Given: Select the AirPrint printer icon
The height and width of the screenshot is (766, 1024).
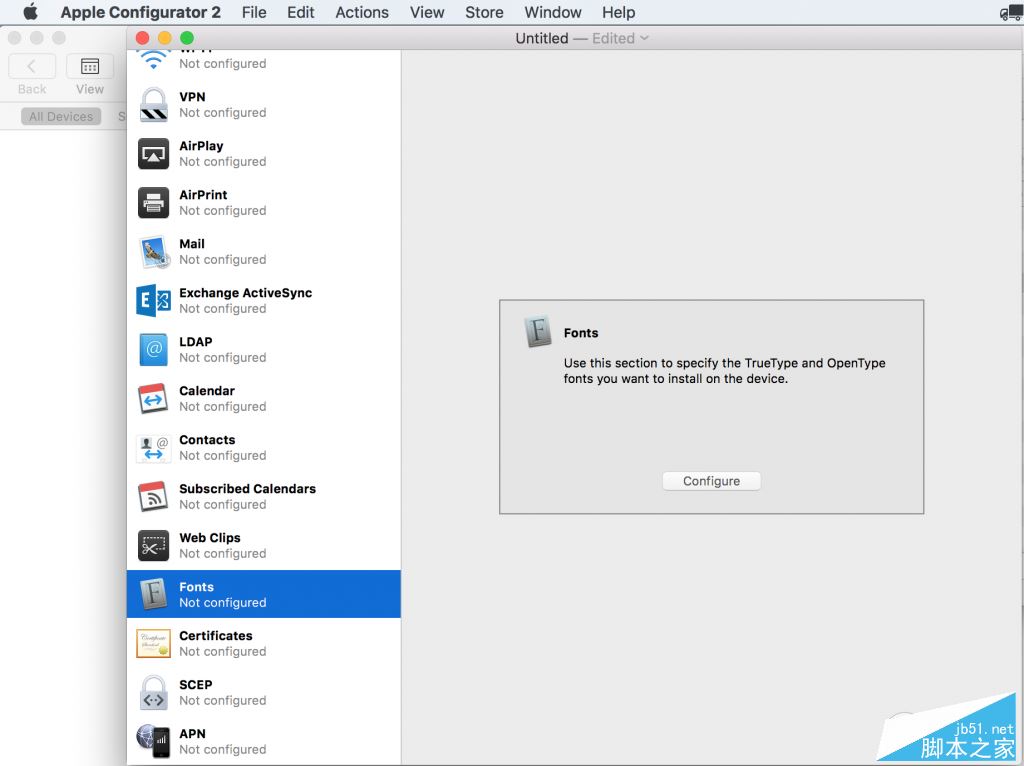Looking at the screenshot, I should click(153, 203).
